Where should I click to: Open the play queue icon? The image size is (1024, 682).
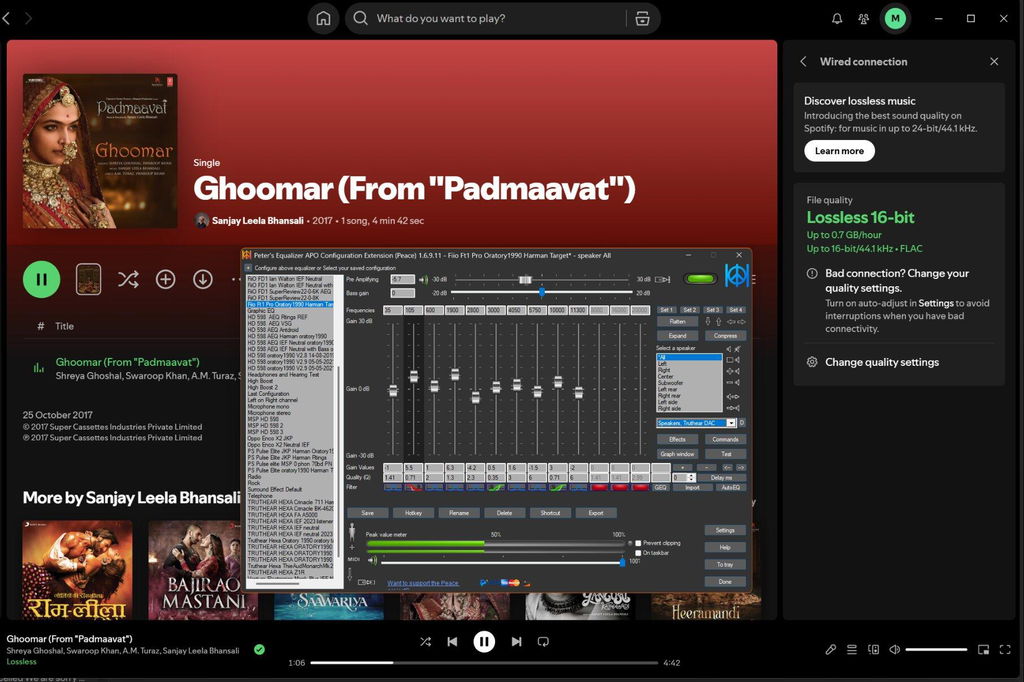(852, 649)
